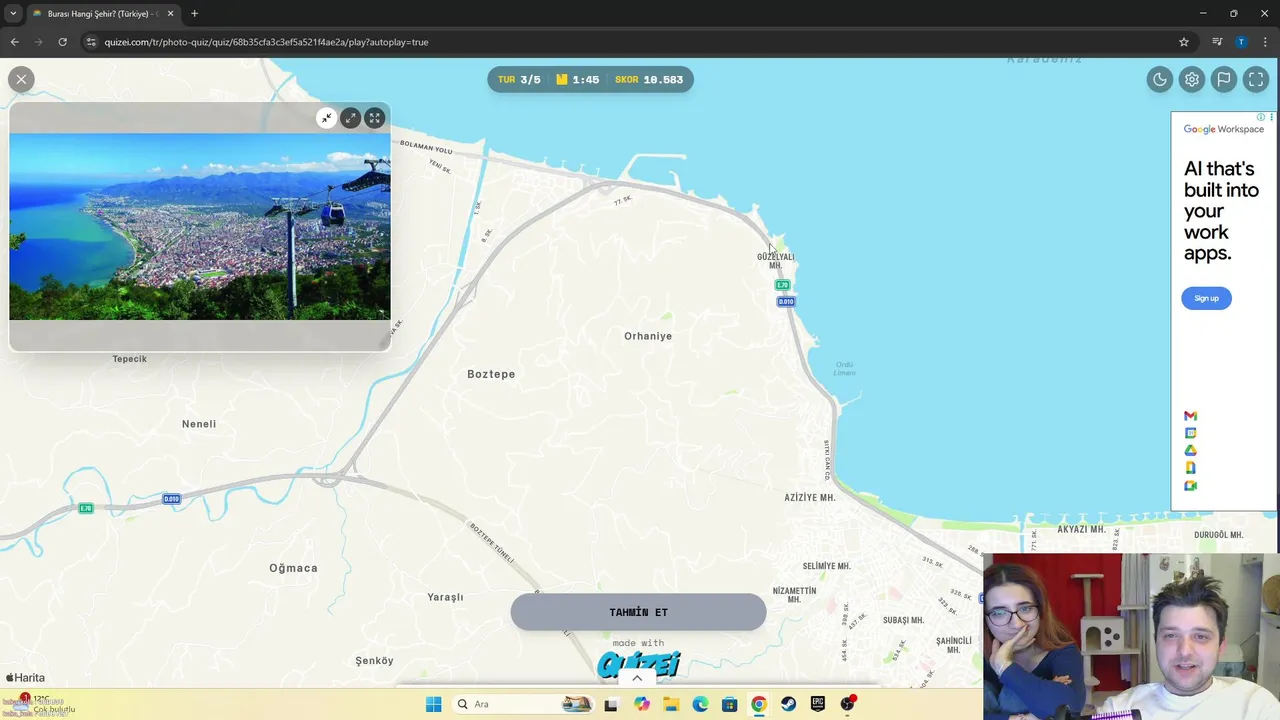Image resolution: width=1280 pixels, height=720 pixels.
Task: Click the TAHMİN ET guess button
Action: [x=638, y=612]
